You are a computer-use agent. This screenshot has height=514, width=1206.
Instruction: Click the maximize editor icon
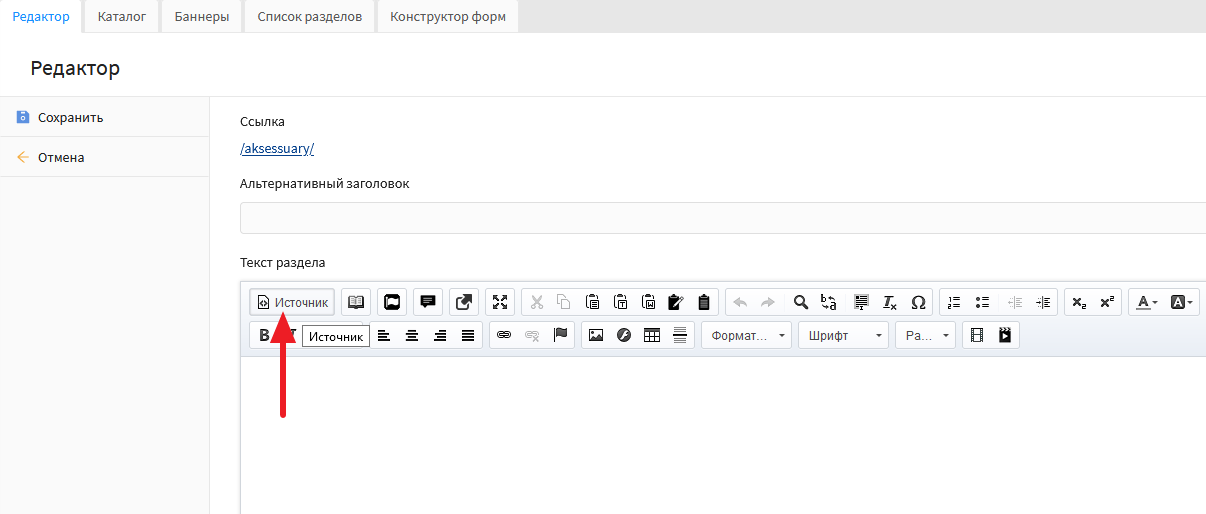point(500,302)
